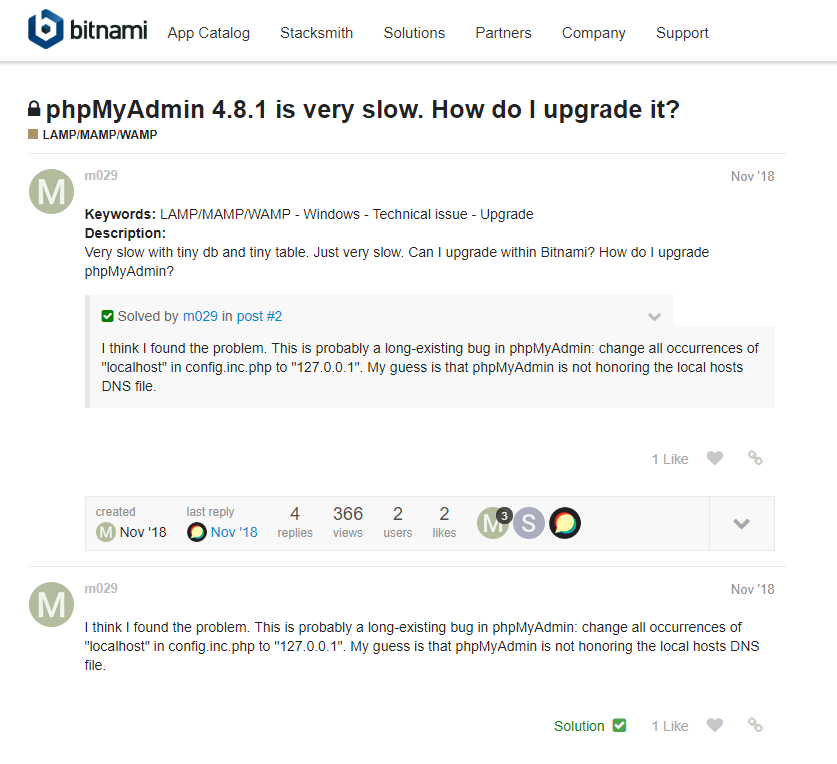Screen dimensions: 837x764
Task: Click the second post's Nov '18 date
Action: coord(752,589)
